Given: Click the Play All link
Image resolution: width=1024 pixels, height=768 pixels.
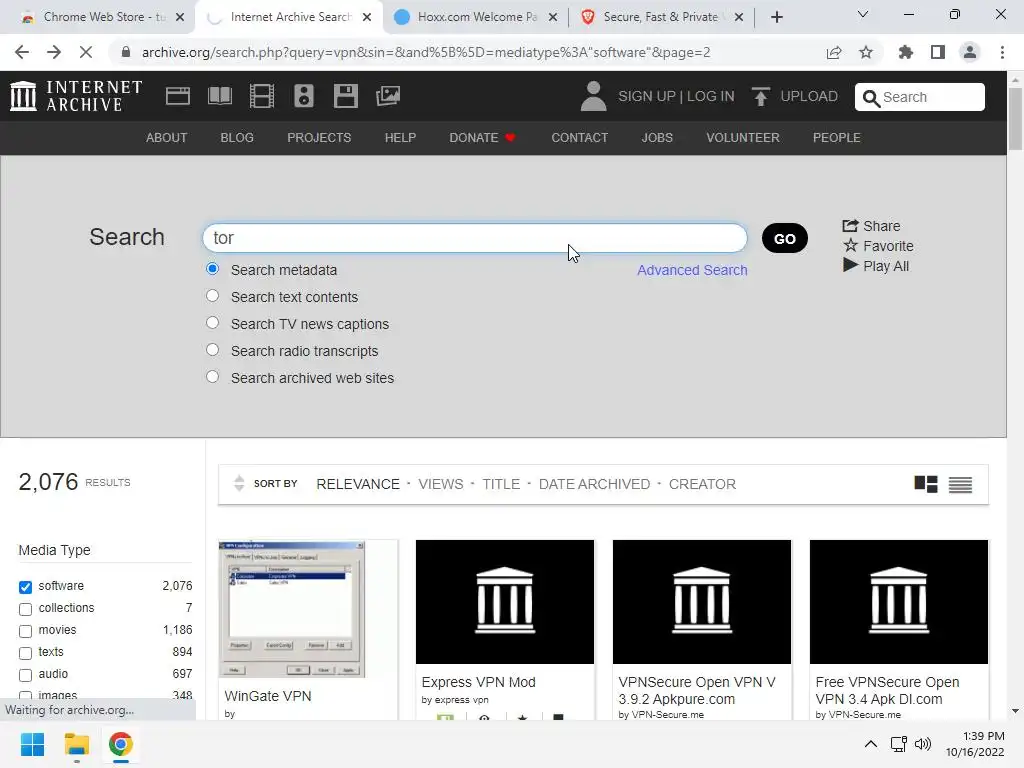Looking at the screenshot, I should pyautogui.click(x=876, y=266).
